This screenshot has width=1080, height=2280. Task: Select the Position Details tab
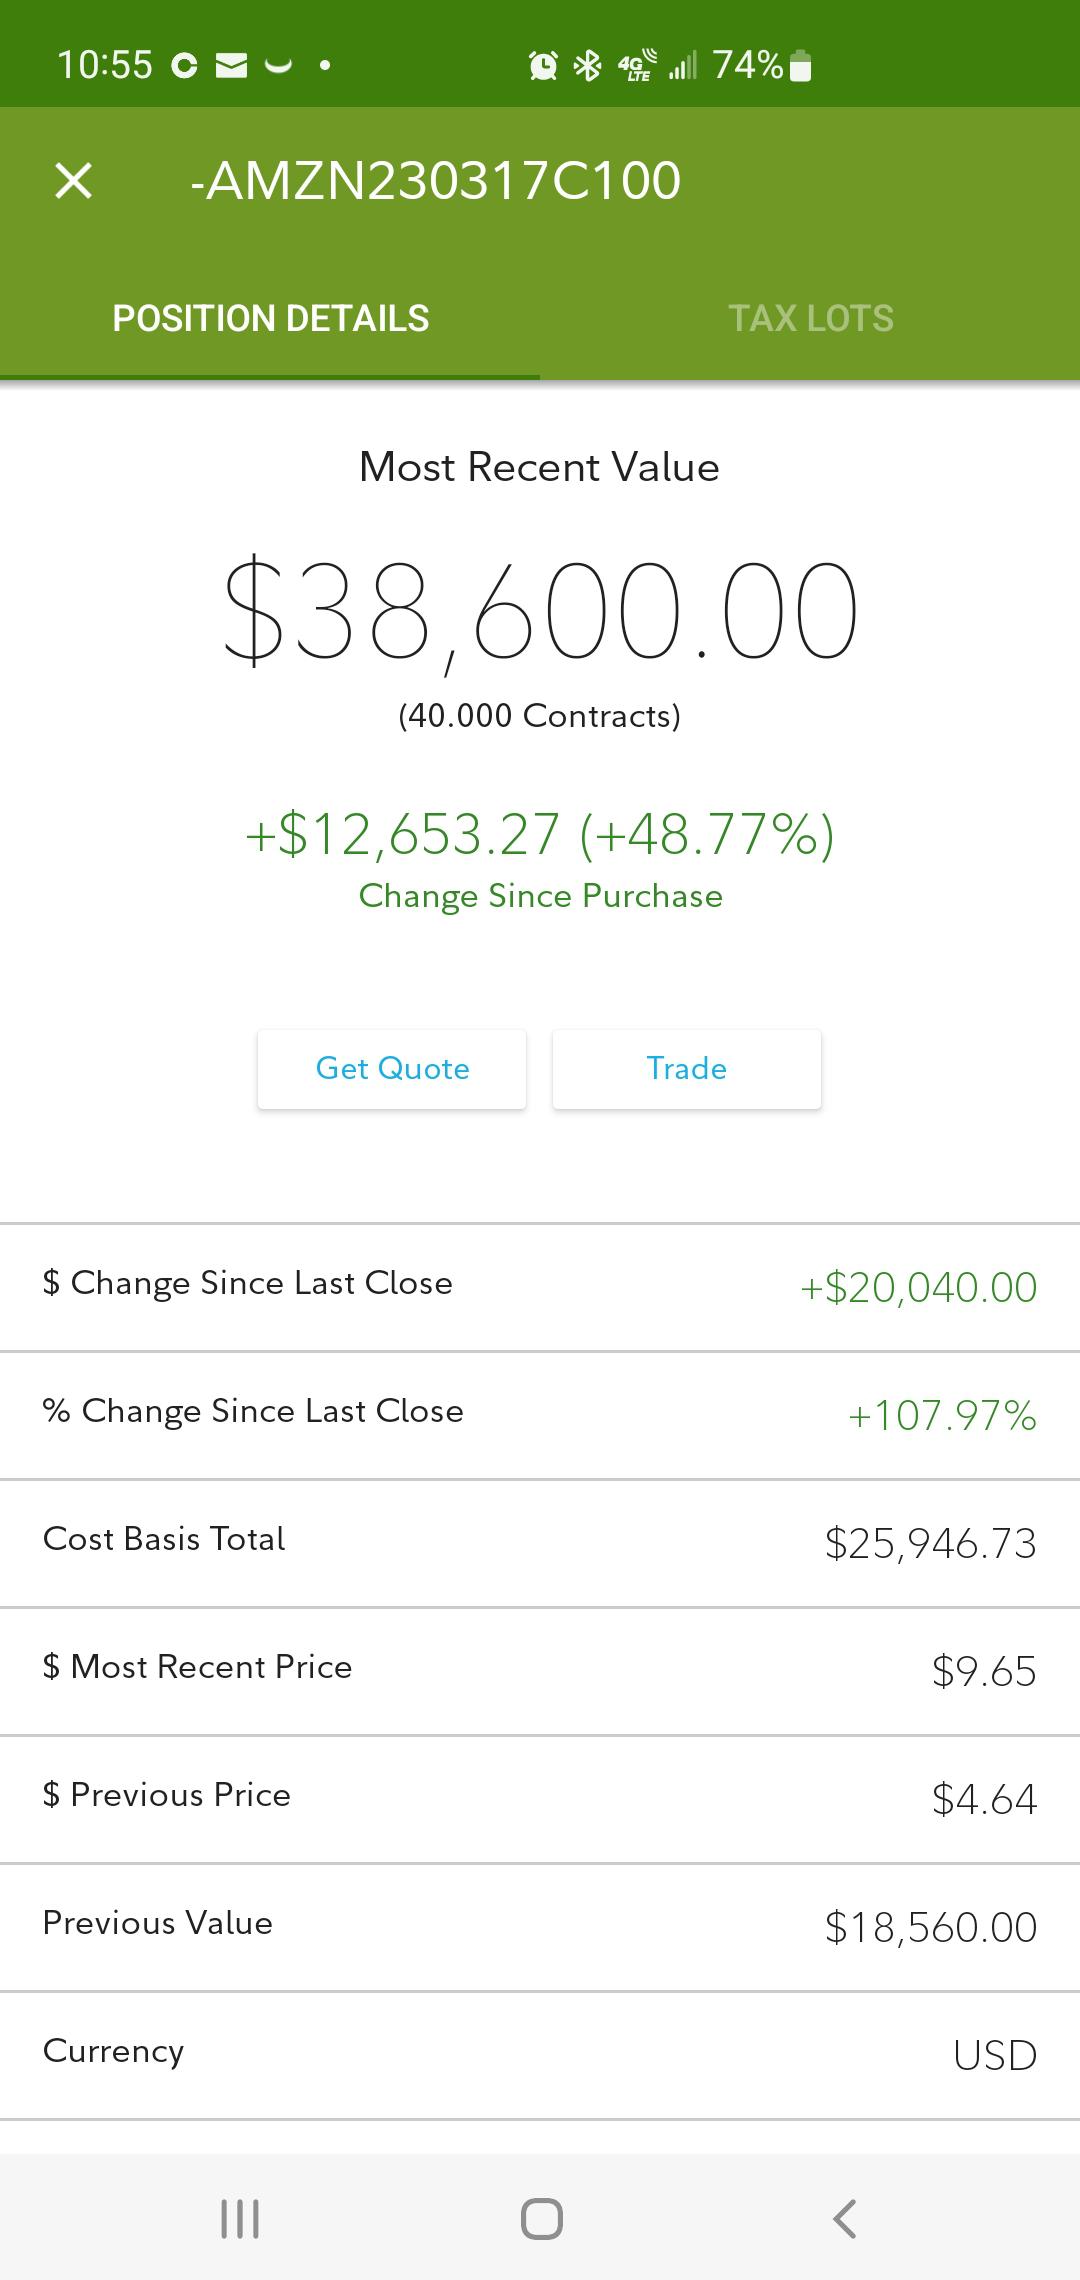click(x=270, y=319)
